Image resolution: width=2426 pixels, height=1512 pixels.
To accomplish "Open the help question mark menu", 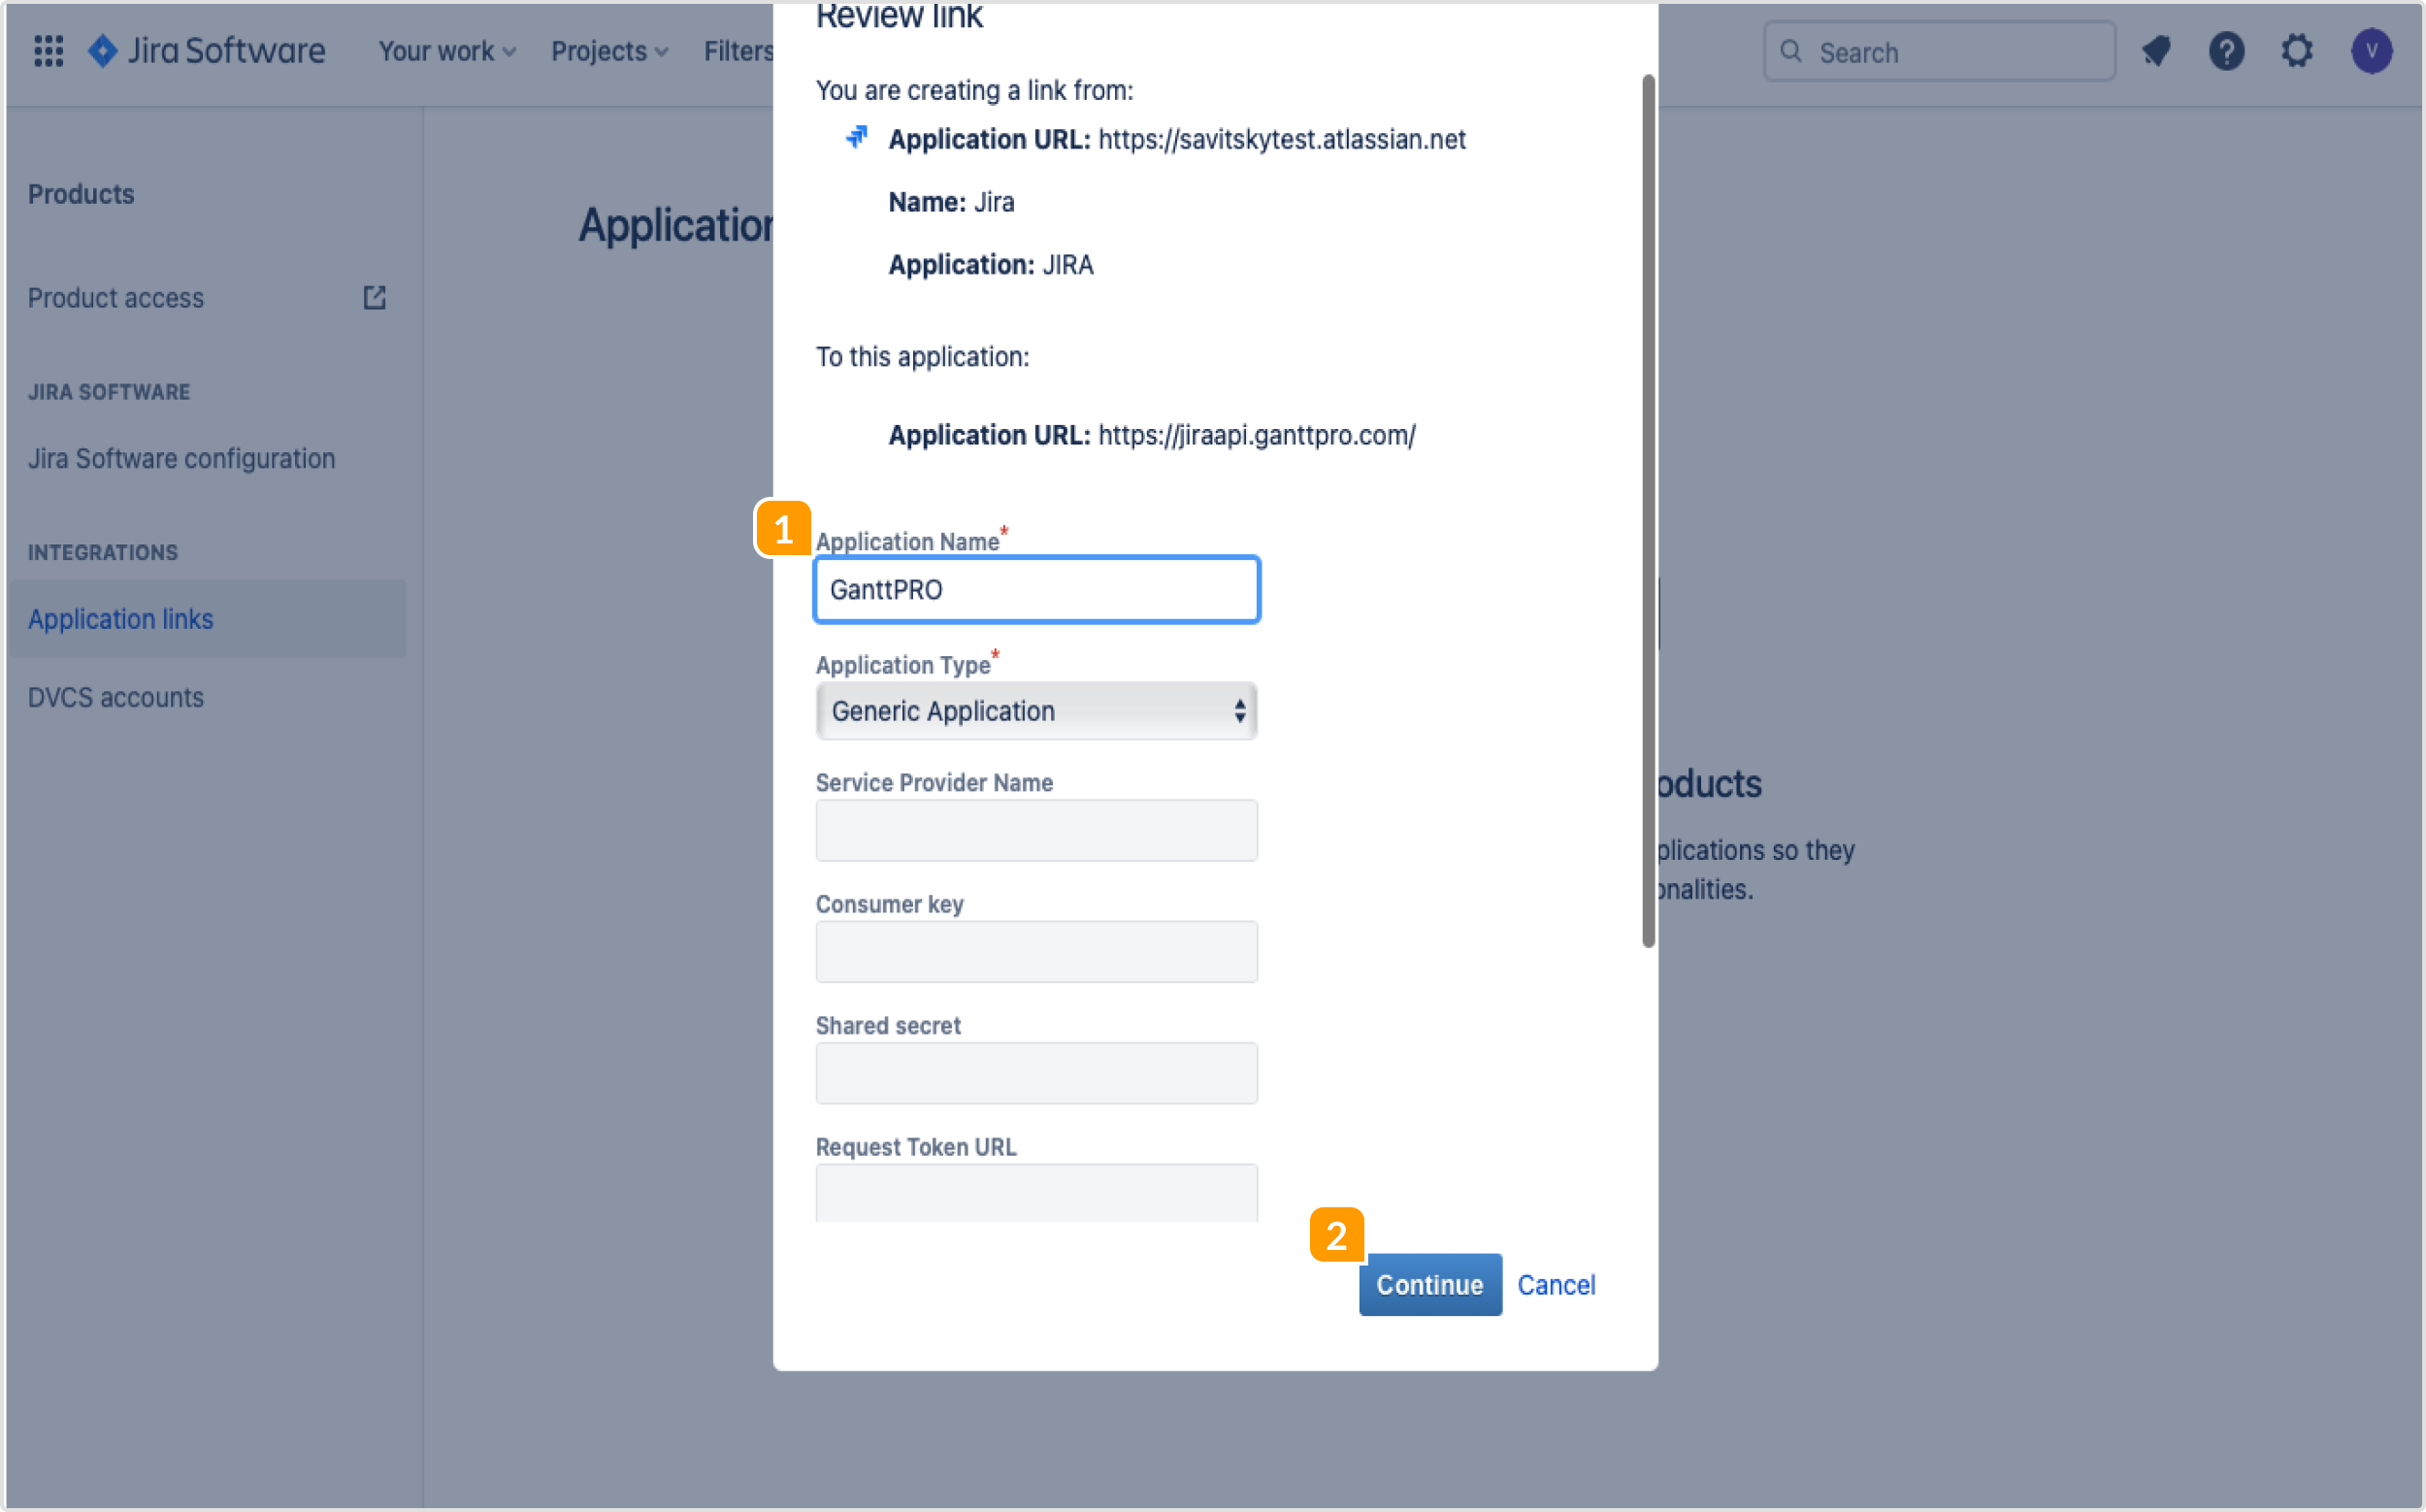I will 2227,51.
